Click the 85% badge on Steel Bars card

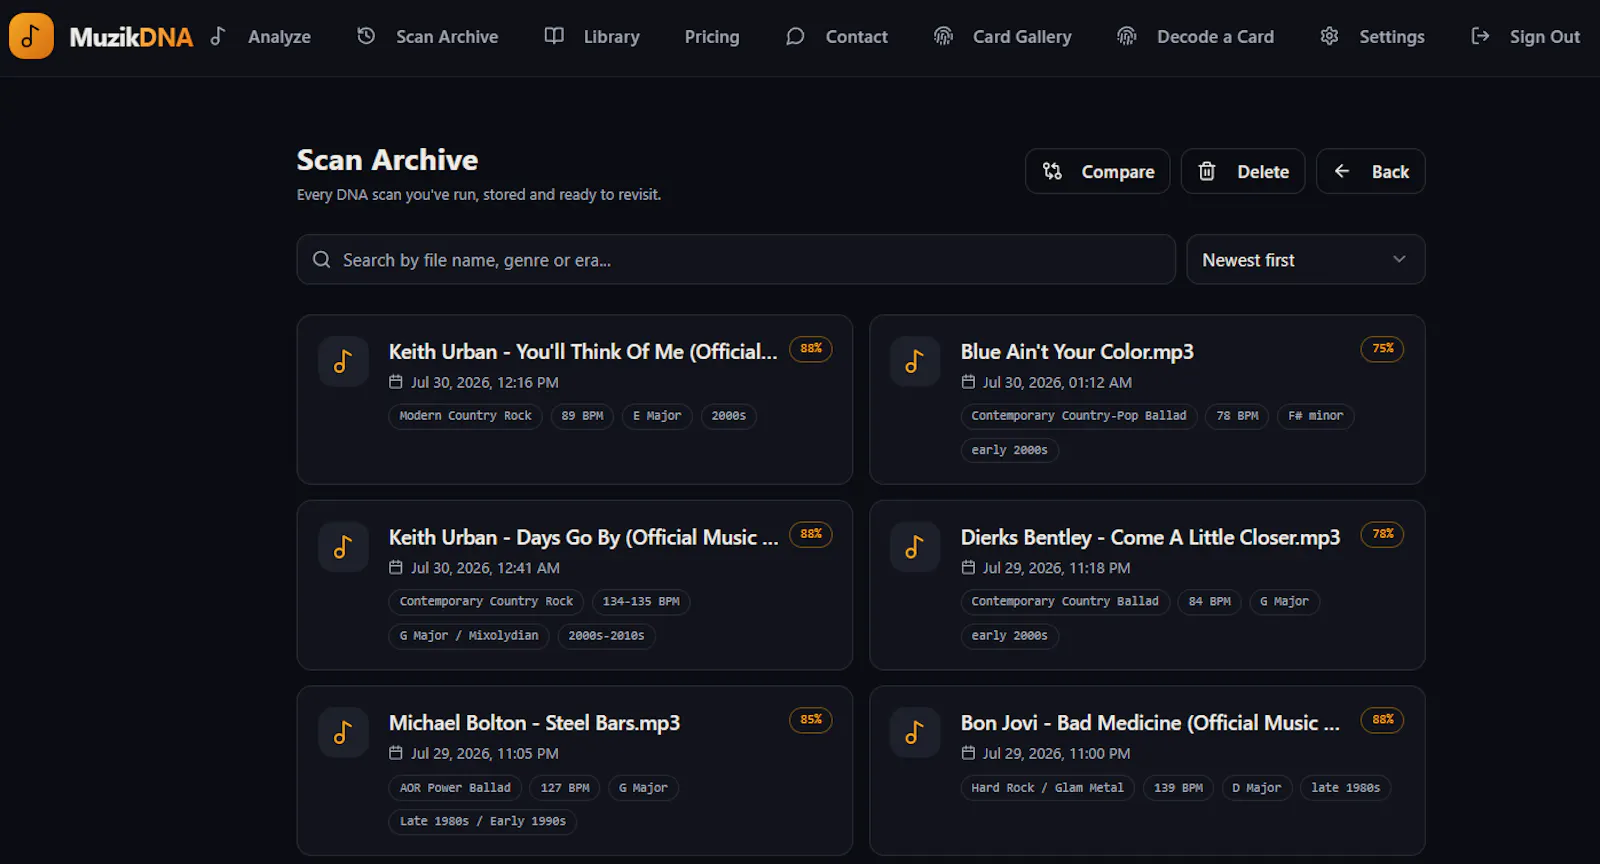tap(811, 720)
